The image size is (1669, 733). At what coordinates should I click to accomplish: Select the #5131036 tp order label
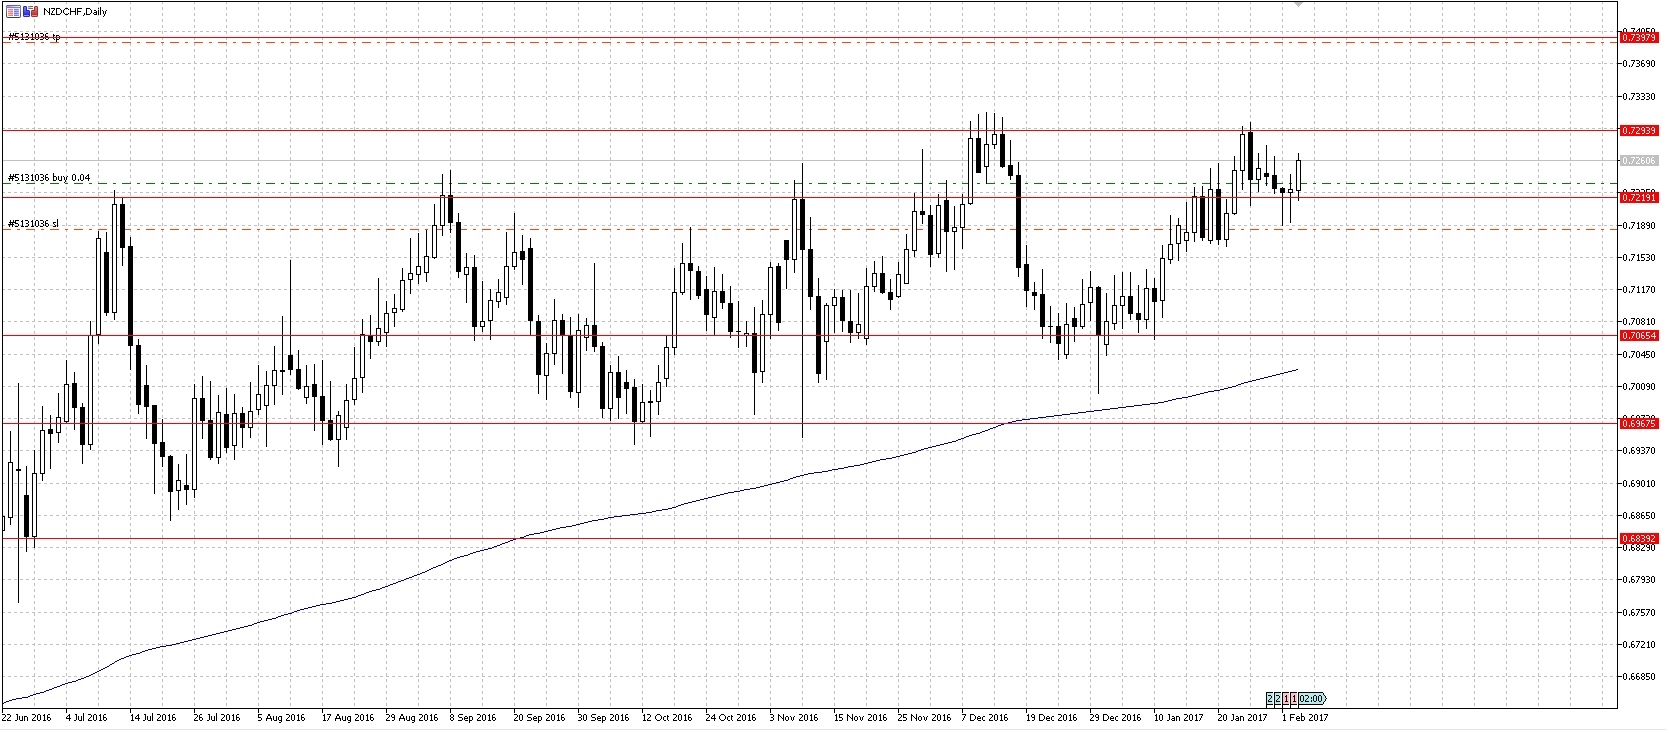(34, 37)
